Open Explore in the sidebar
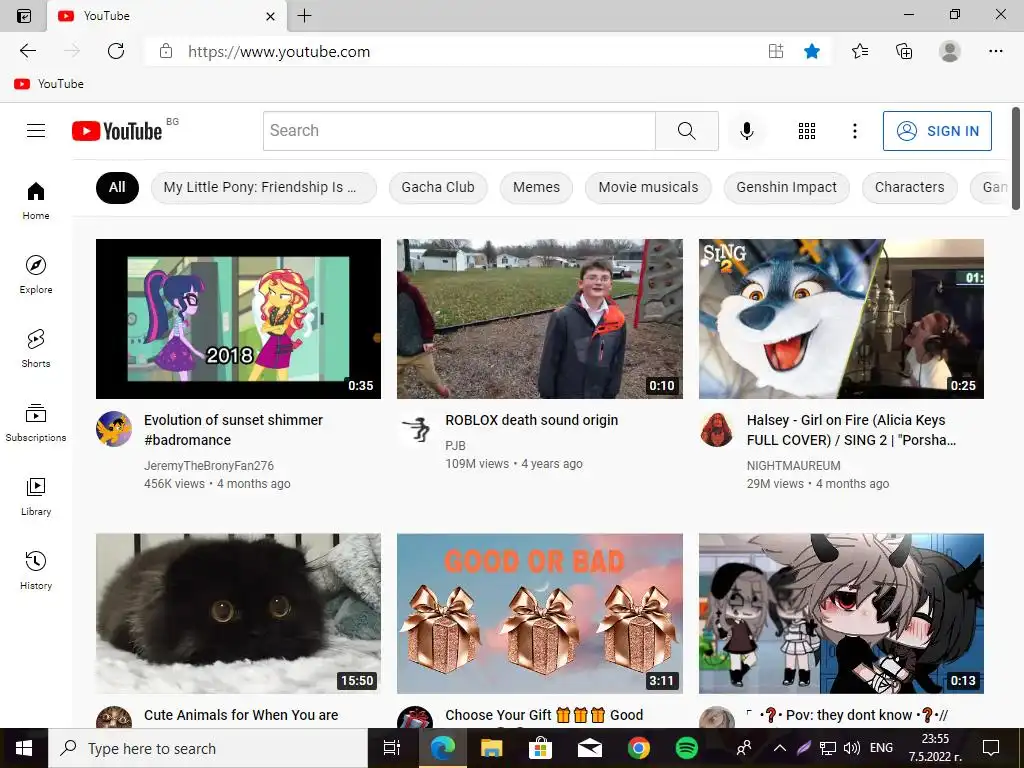The image size is (1024, 768). [x=36, y=274]
